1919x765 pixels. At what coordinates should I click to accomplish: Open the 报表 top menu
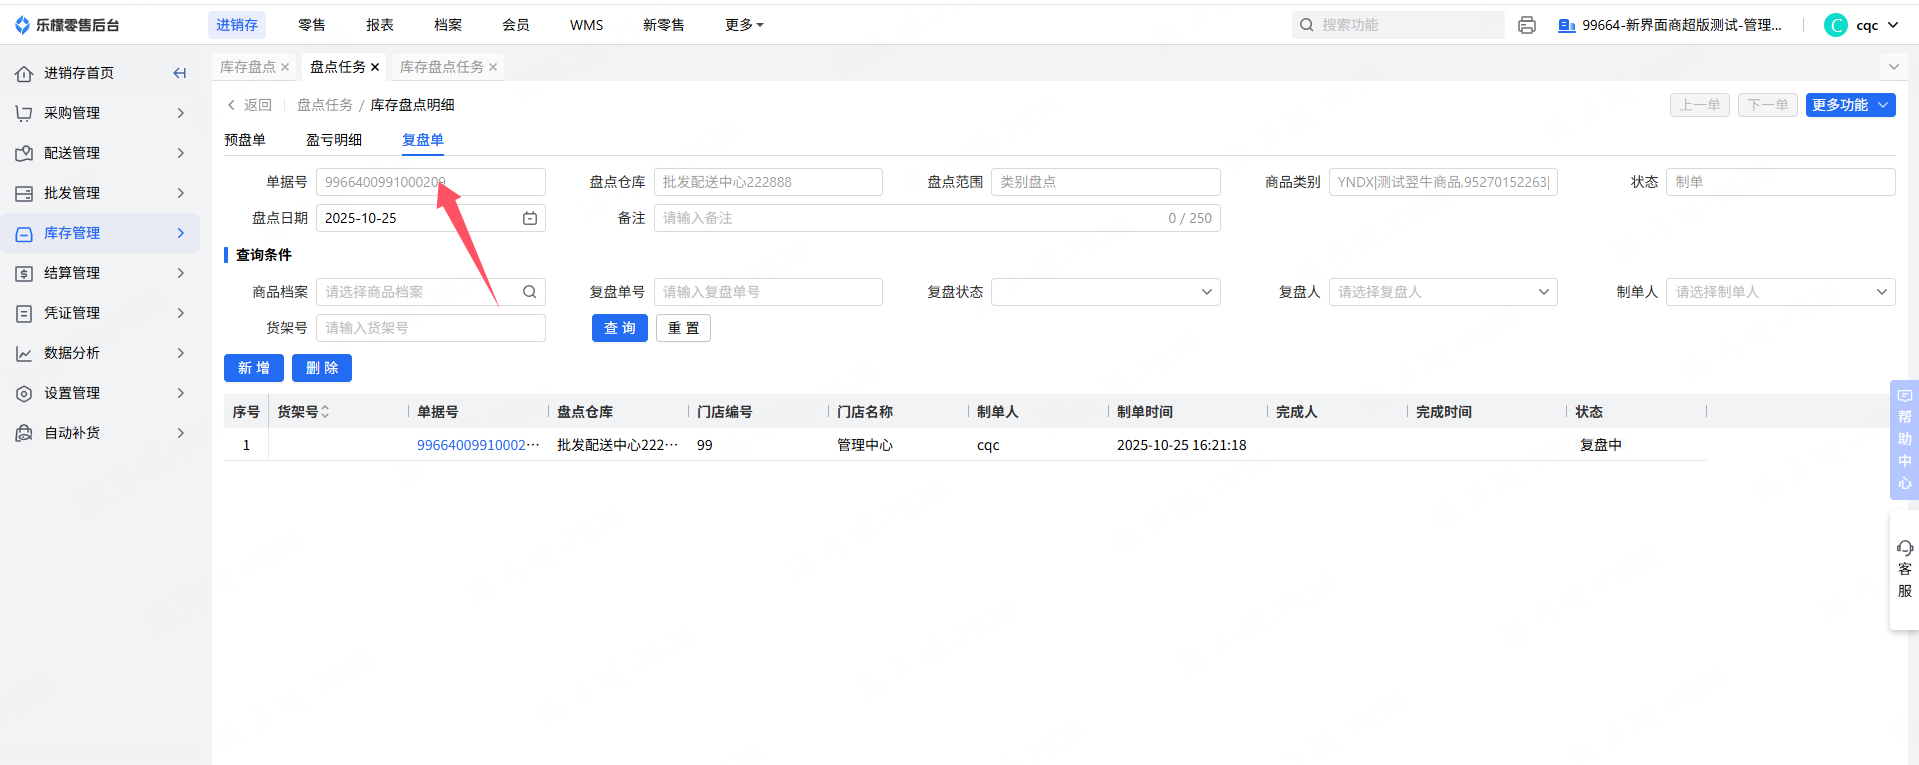(380, 25)
